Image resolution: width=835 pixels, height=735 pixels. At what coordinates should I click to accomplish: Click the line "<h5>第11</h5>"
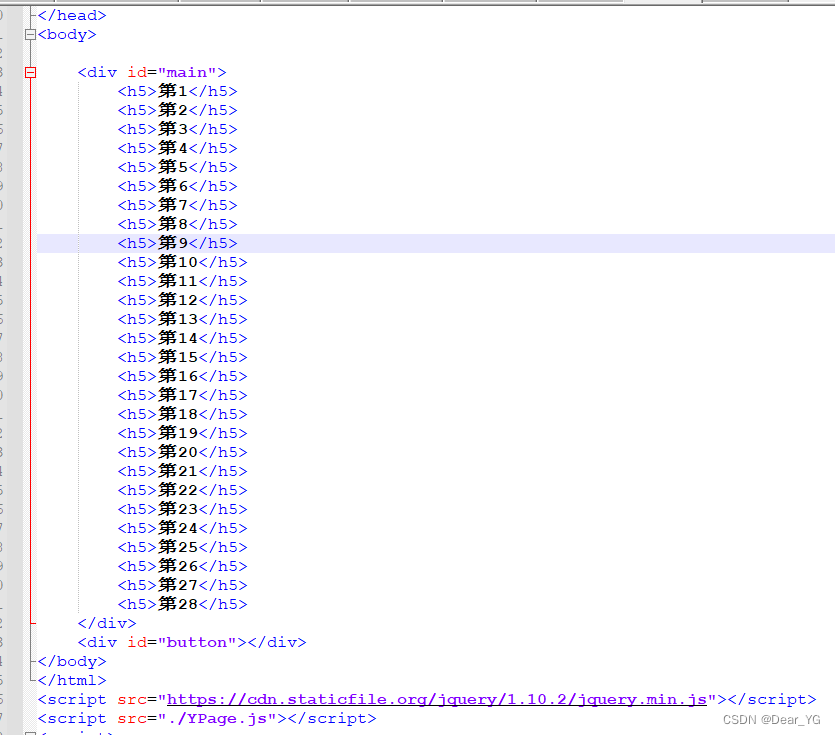point(183,281)
